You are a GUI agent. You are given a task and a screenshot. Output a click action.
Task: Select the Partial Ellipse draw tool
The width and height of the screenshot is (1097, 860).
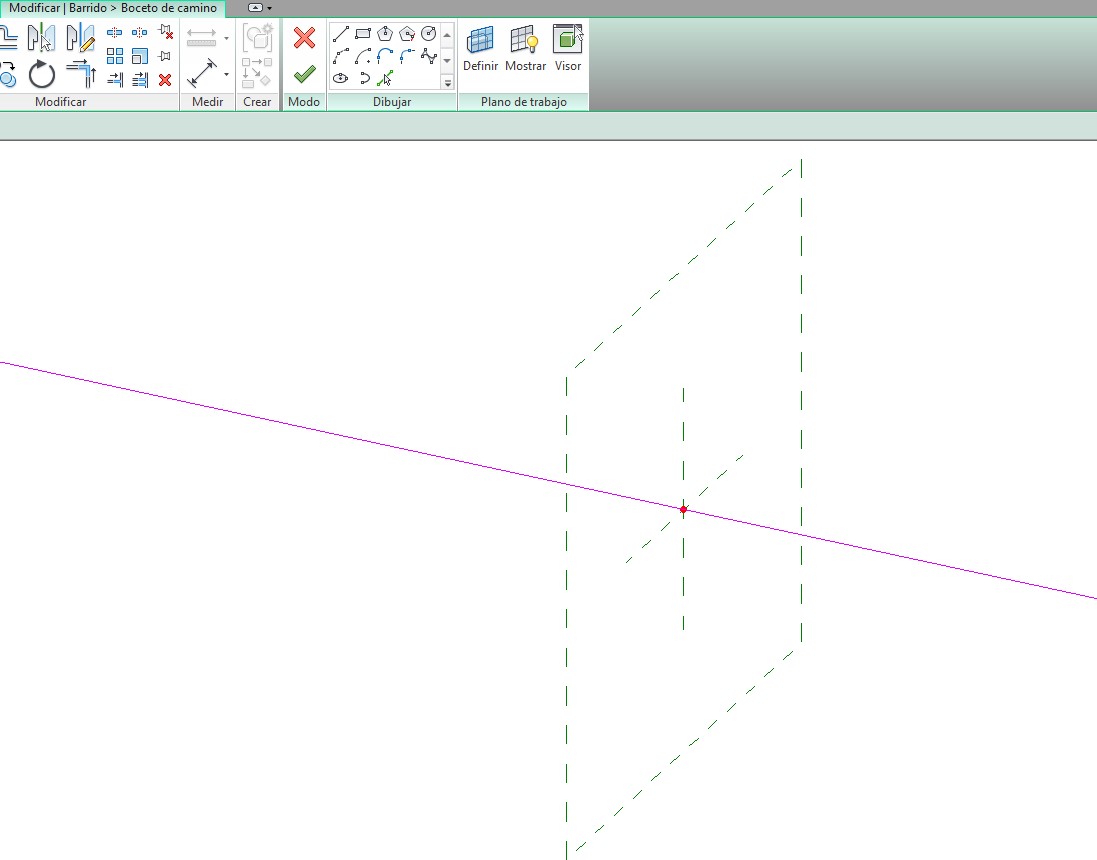click(364, 78)
